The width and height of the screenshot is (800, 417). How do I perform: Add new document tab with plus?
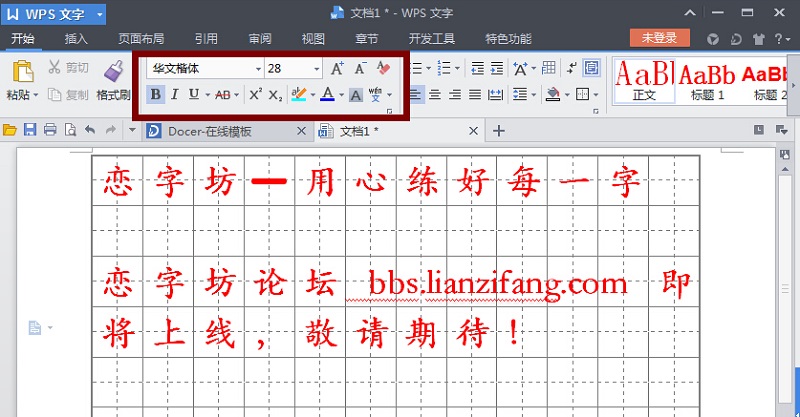click(x=498, y=131)
